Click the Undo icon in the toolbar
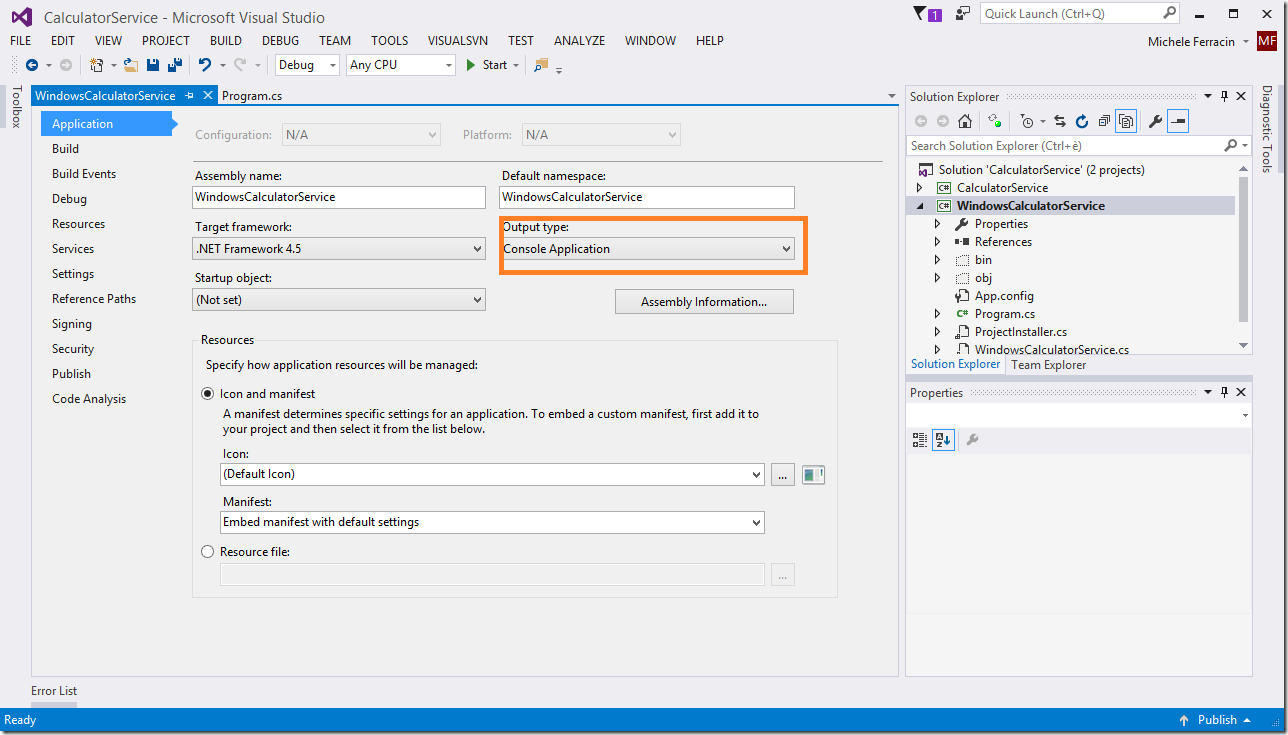1288x735 pixels. pos(204,65)
